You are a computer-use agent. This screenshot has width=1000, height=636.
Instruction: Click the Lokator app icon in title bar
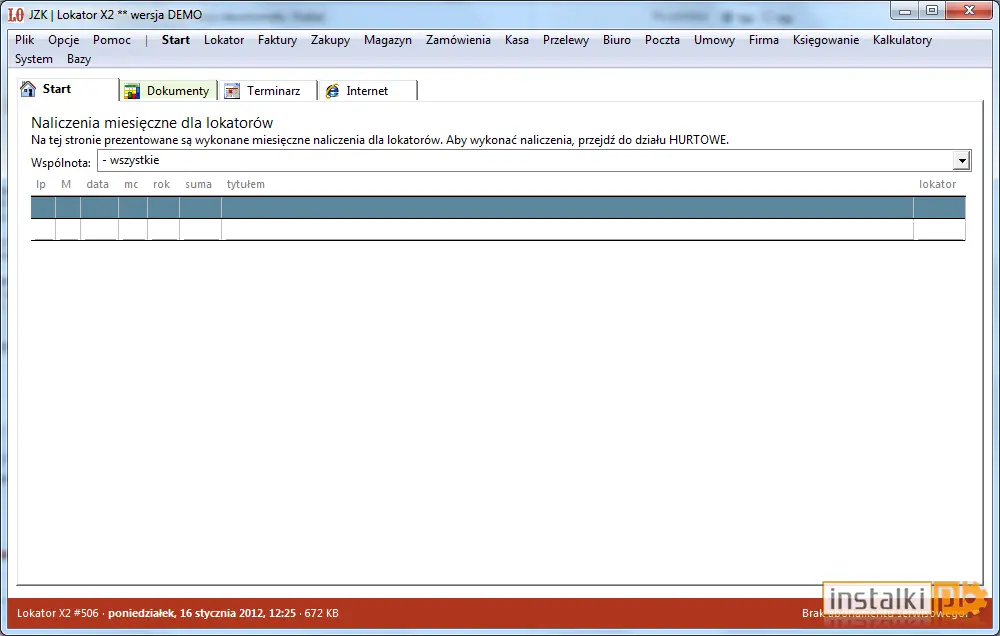point(16,14)
